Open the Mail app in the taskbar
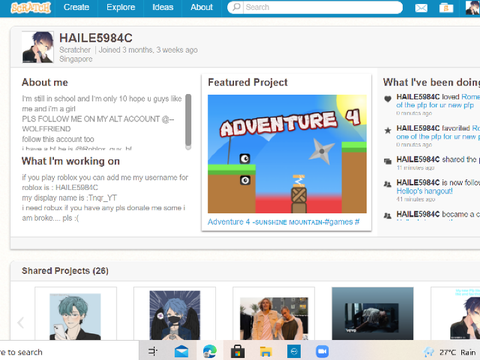 [x=181, y=352]
